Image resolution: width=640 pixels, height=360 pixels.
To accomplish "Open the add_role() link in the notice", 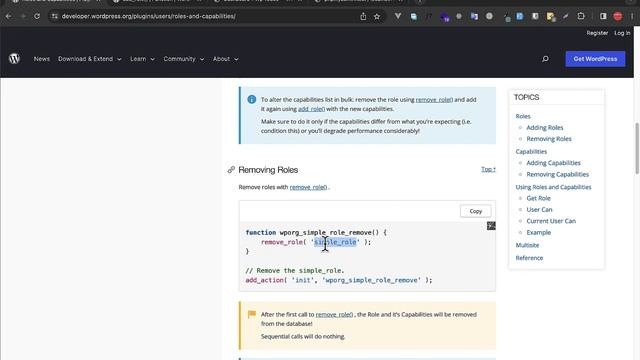I will [x=311, y=109].
